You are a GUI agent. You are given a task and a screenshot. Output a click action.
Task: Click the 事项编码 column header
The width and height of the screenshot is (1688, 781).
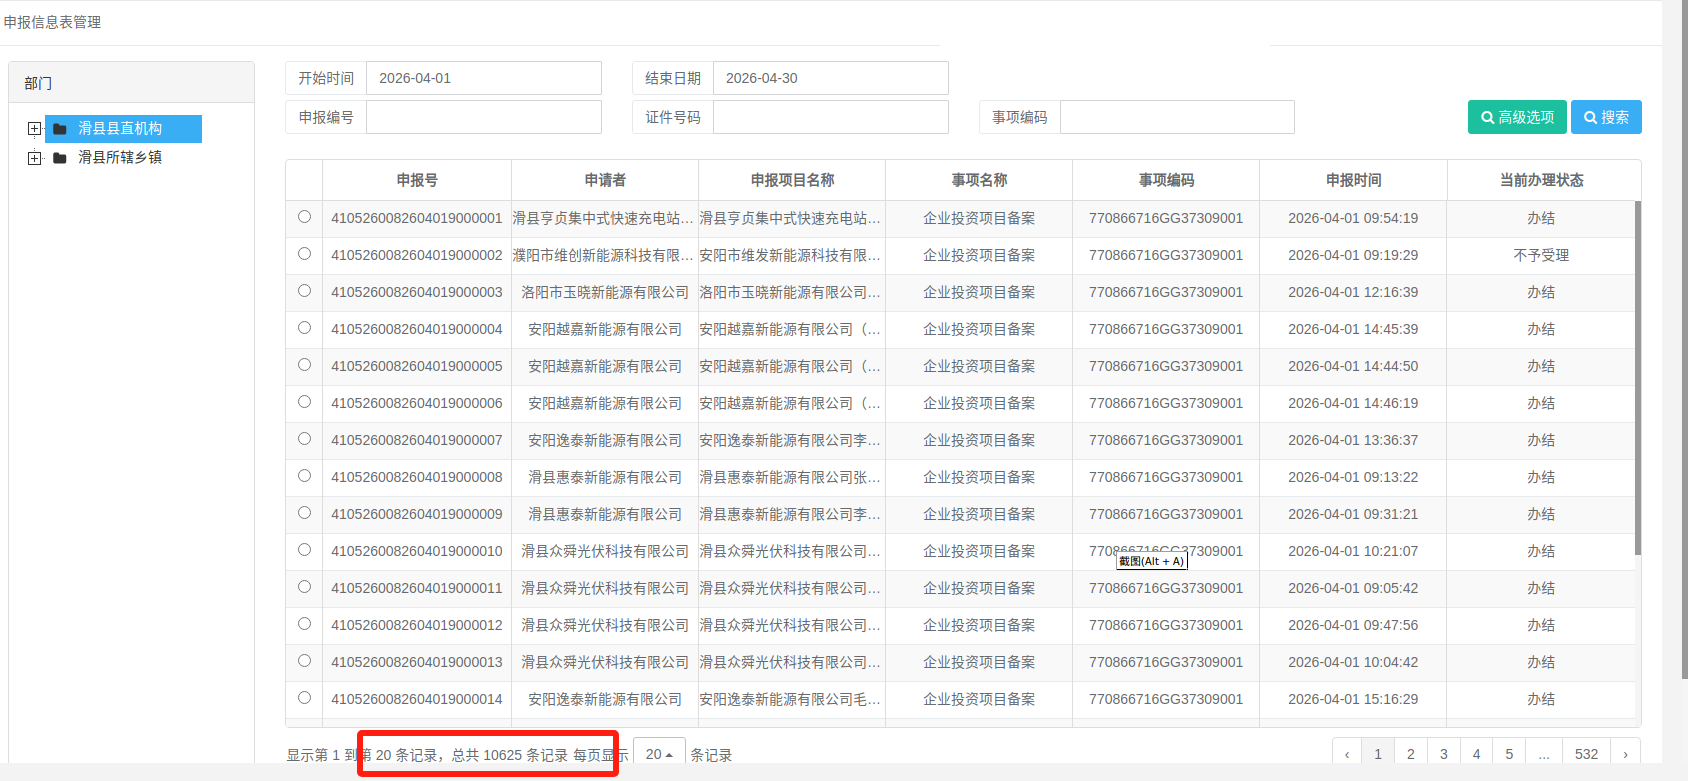coord(1166,180)
